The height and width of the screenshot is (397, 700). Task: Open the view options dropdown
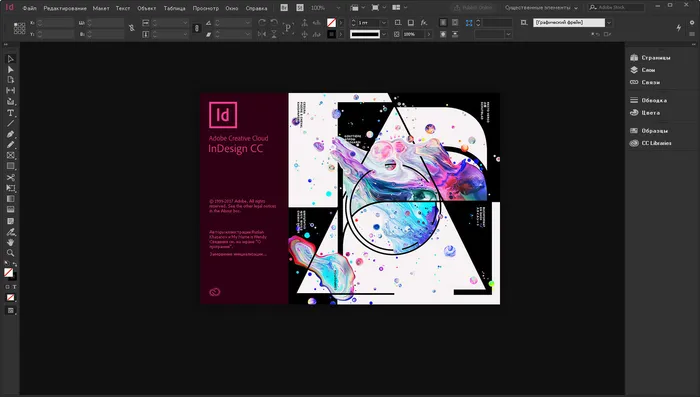point(357,8)
